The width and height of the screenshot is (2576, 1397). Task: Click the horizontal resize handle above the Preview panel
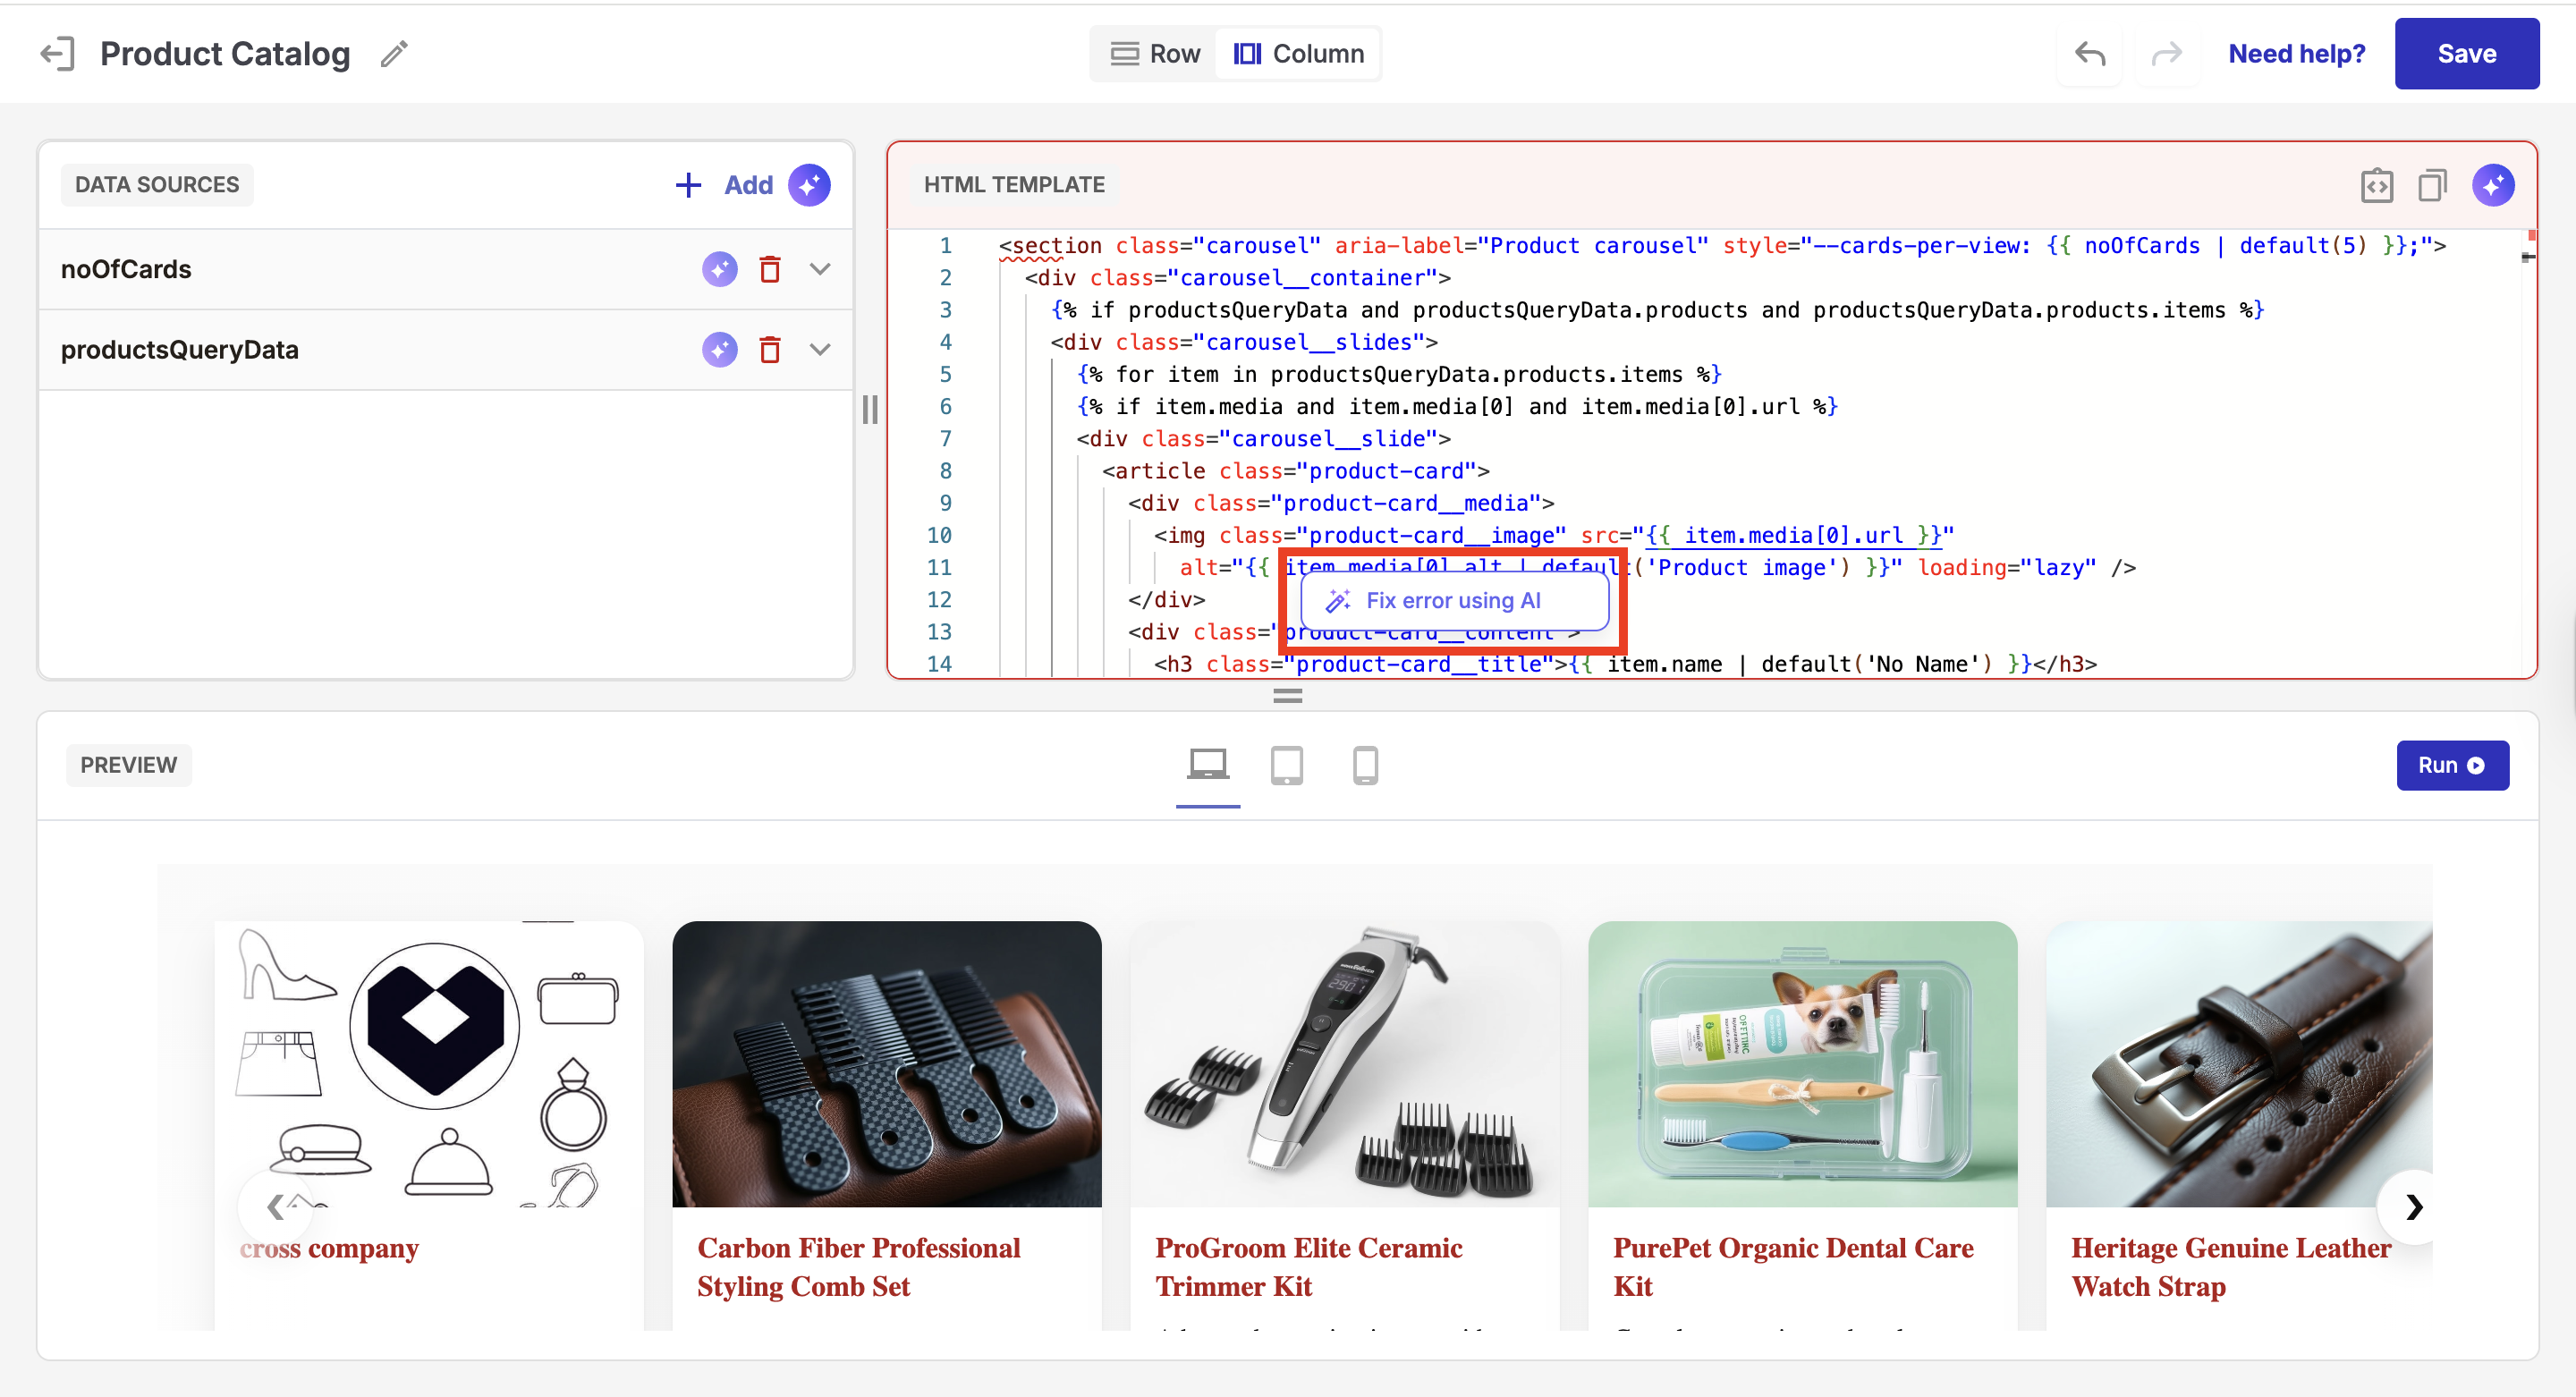1287,696
